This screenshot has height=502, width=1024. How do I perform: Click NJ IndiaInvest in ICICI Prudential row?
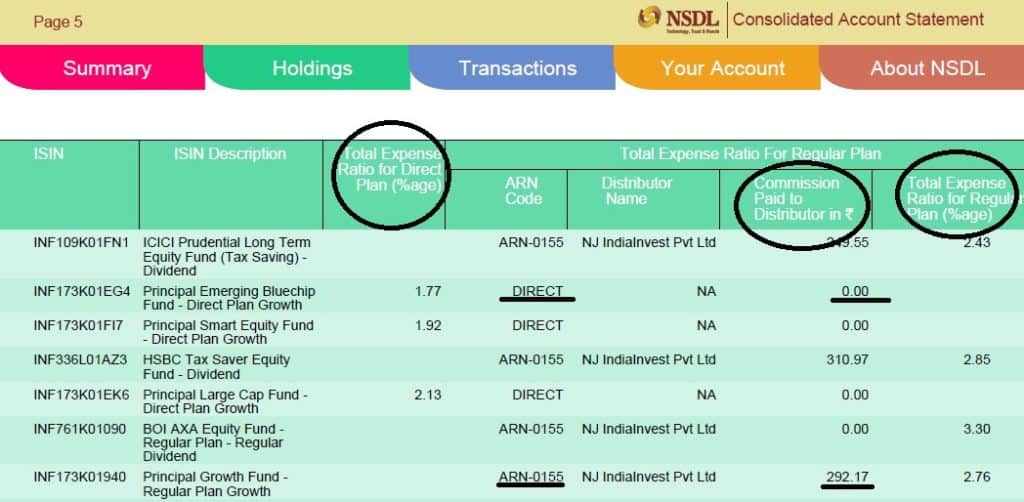(x=648, y=243)
